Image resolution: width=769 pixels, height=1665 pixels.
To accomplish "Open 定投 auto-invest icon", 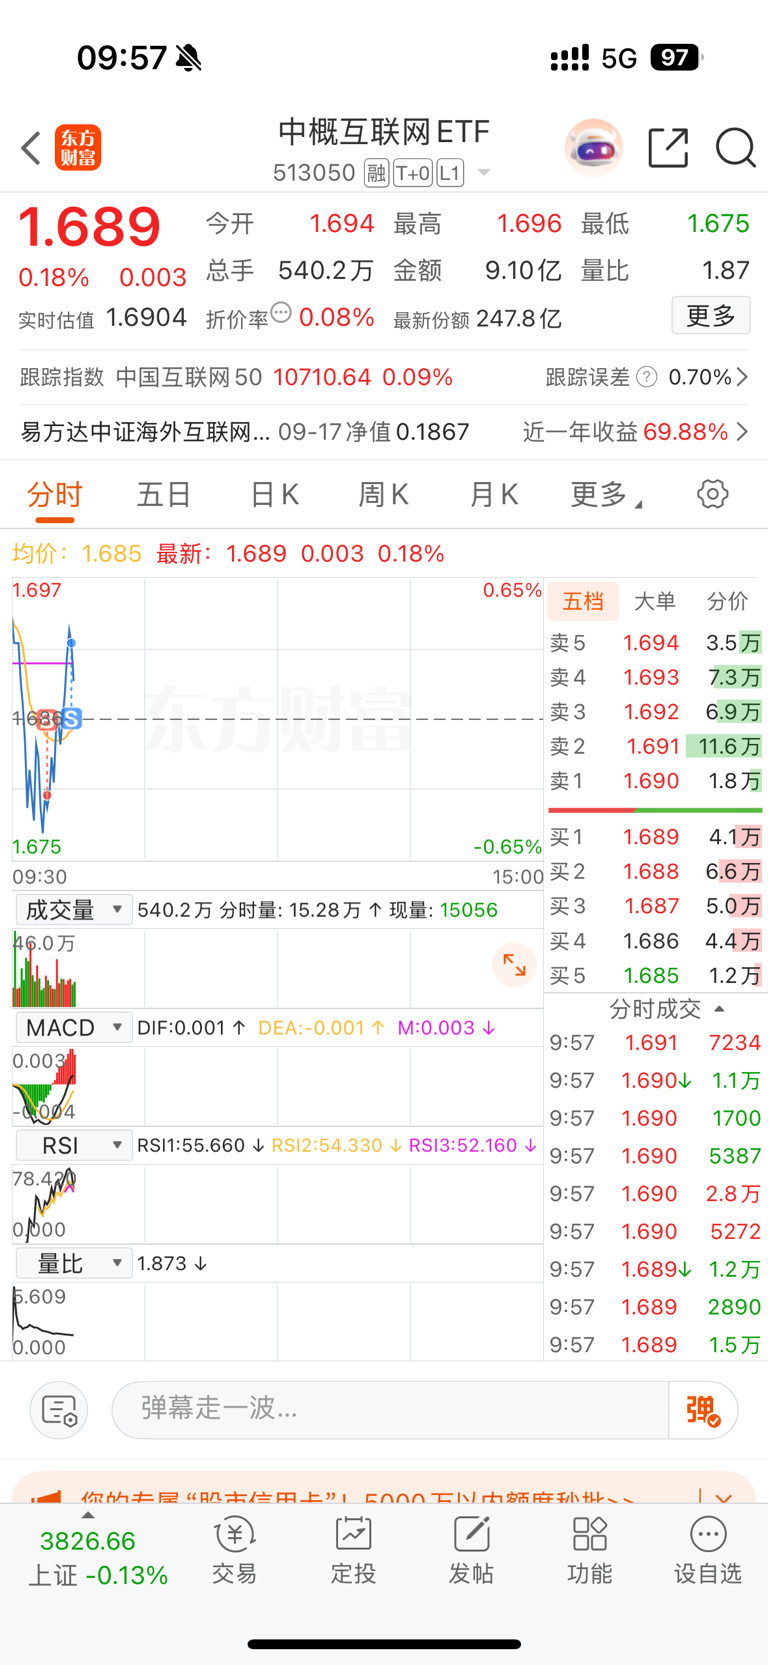I will point(353,1551).
